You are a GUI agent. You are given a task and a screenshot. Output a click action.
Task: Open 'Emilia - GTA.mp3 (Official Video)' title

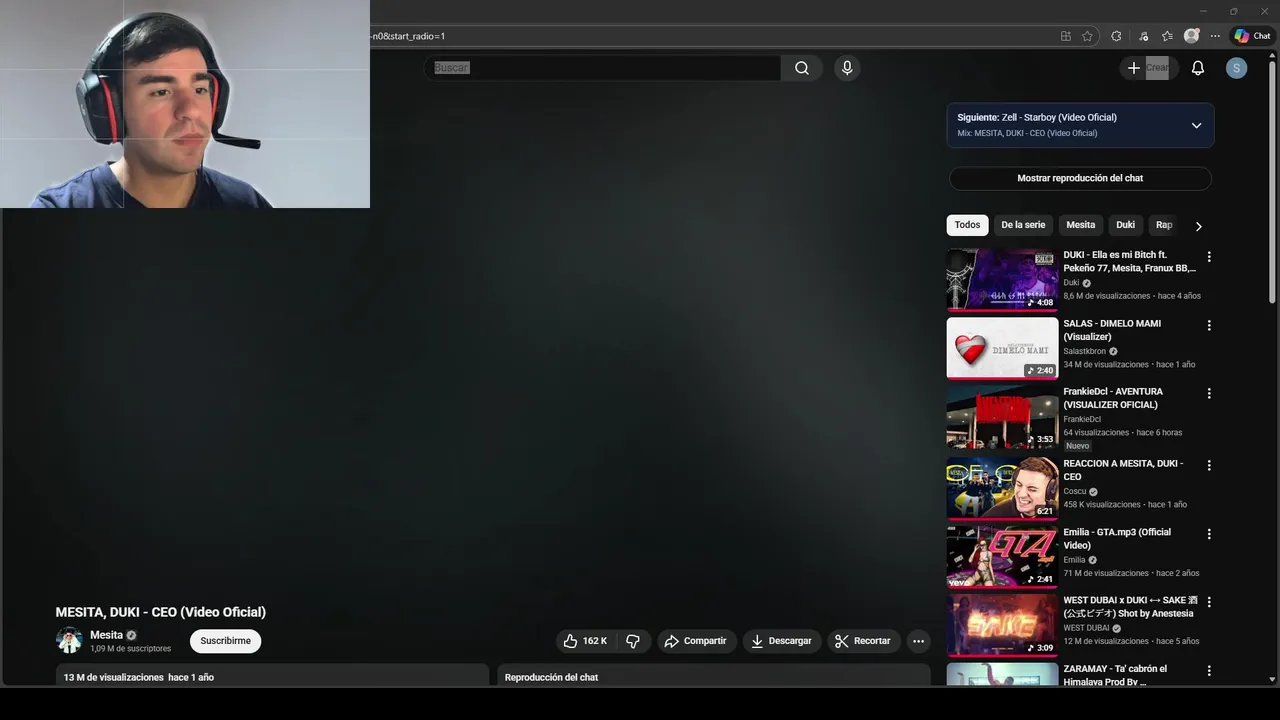[x=1117, y=539]
